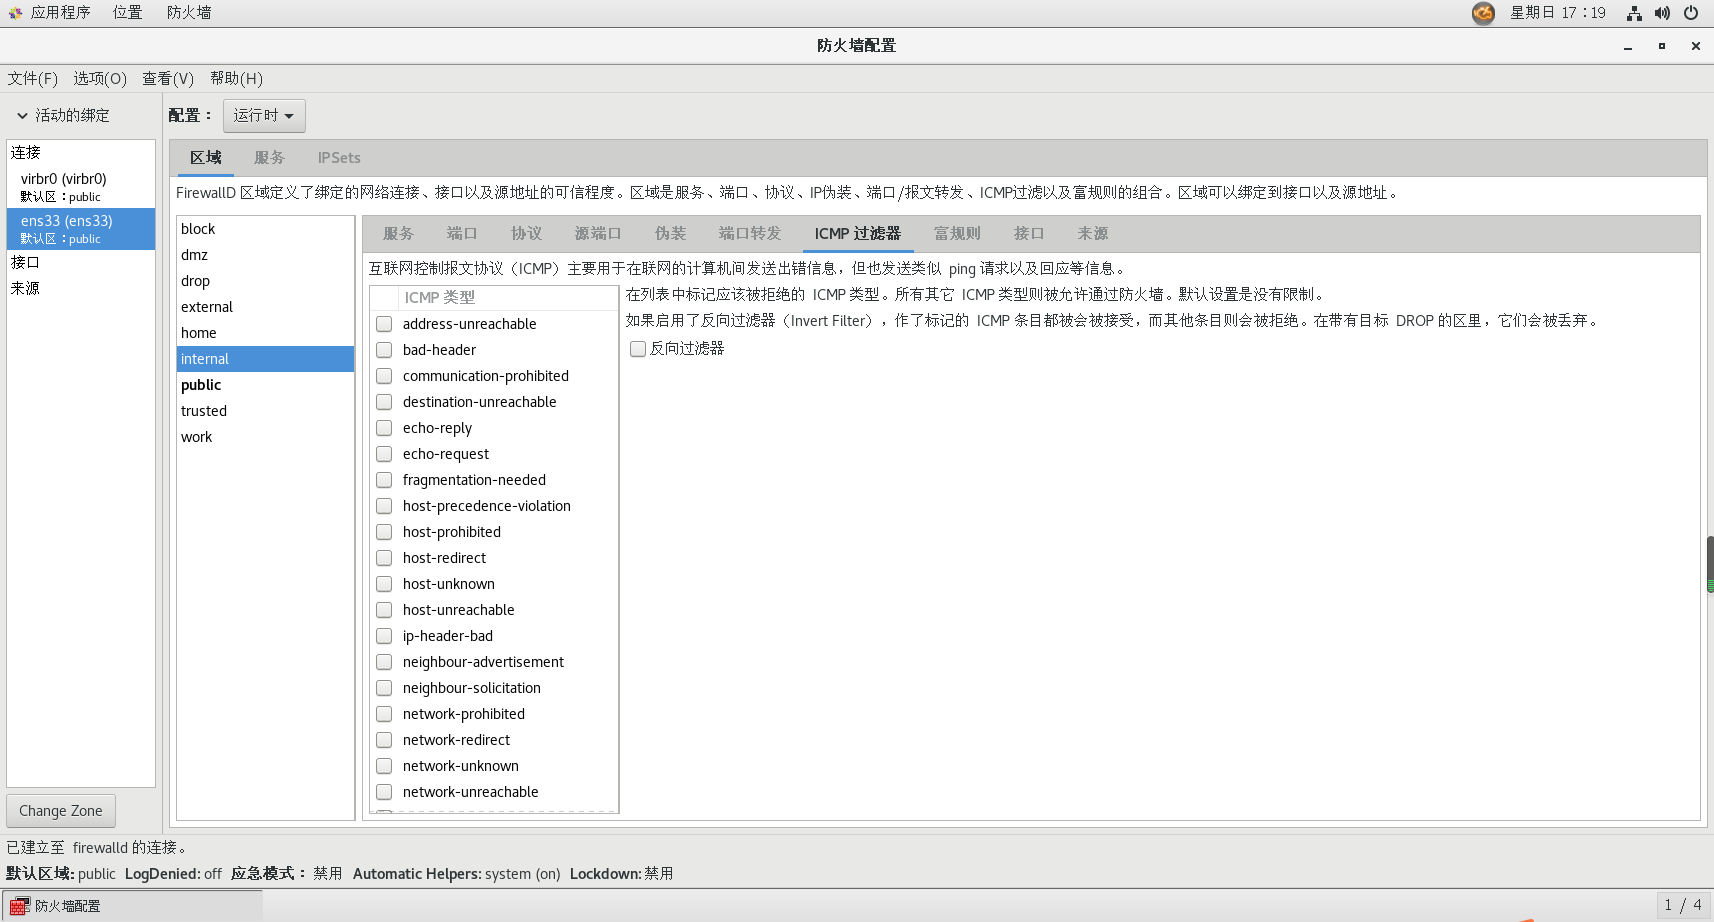This screenshot has width=1714, height=922.
Task: Click the scrollbar thumb at window's right edge
Action: (1710, 564)
